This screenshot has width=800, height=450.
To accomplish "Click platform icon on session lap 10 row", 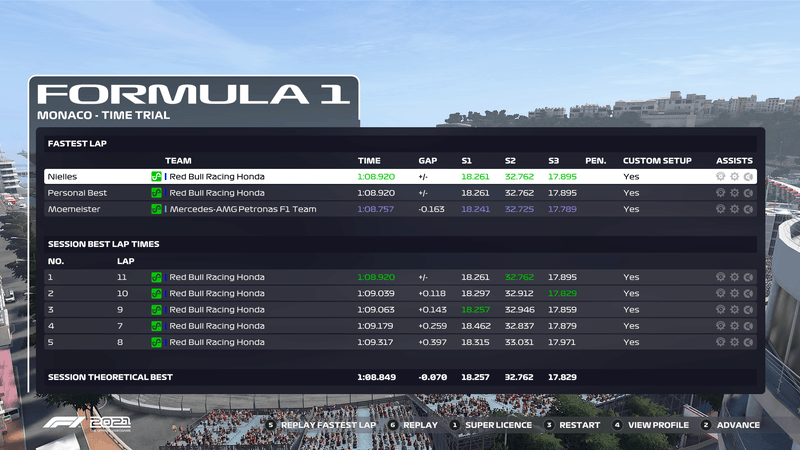I will pyautogui.click(x=156, y=293).
